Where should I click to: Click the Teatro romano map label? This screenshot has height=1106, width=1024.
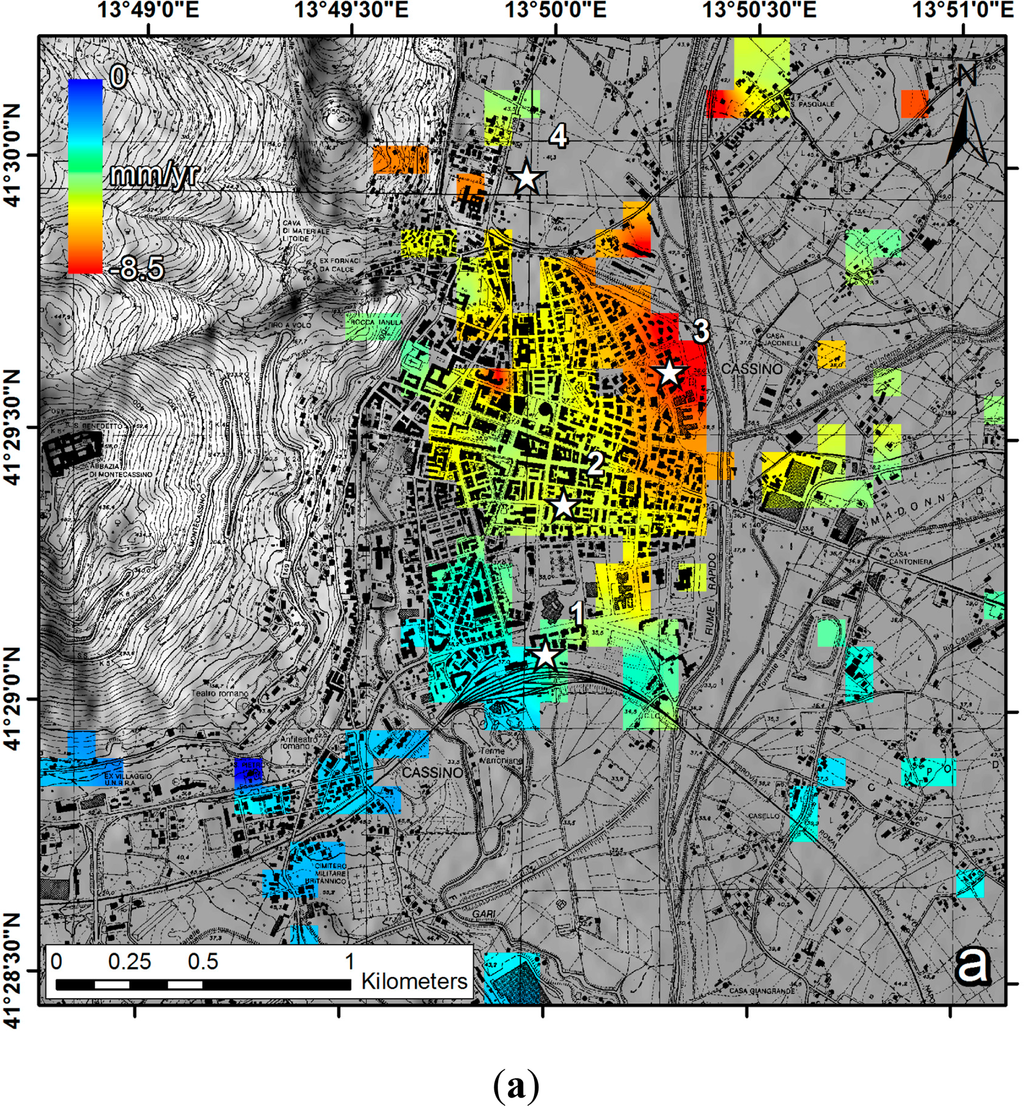219,693
